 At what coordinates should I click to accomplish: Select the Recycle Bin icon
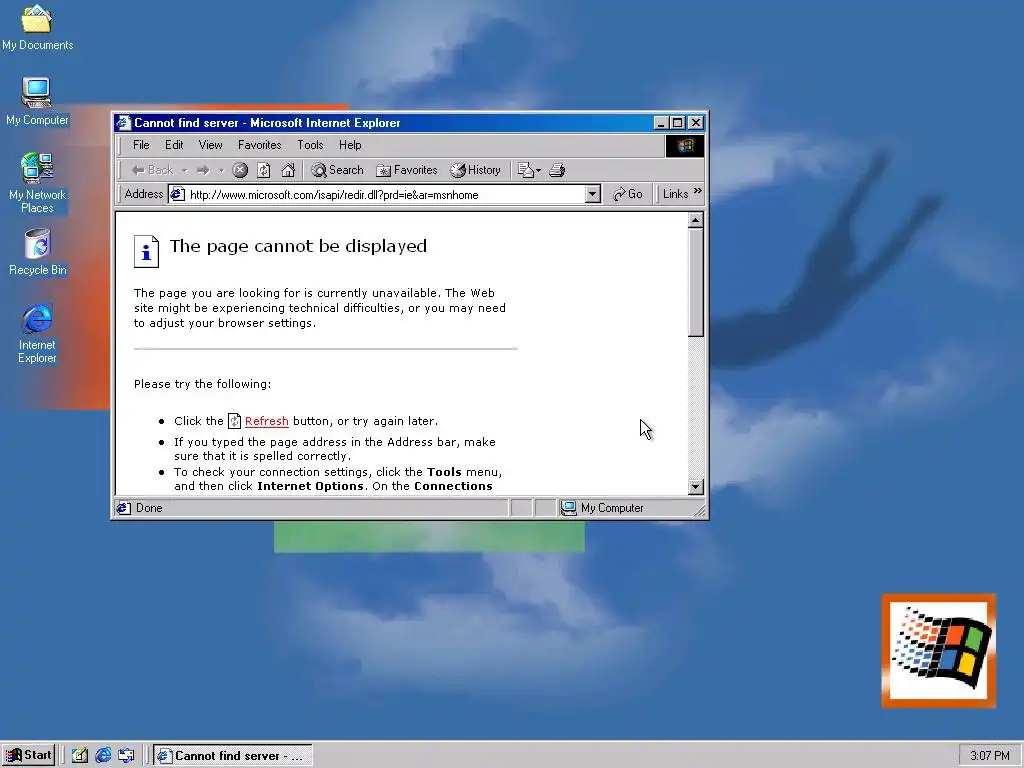point(37,251)
